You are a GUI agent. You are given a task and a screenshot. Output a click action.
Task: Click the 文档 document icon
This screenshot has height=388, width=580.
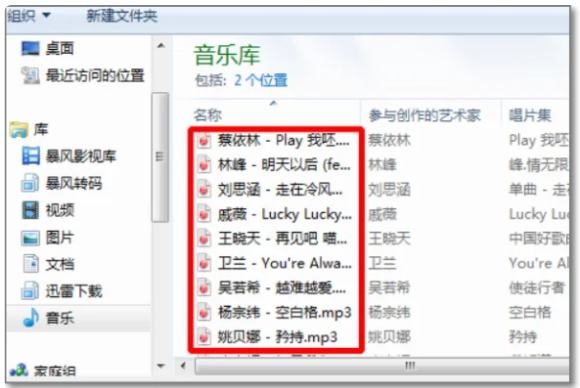[31, 263]
